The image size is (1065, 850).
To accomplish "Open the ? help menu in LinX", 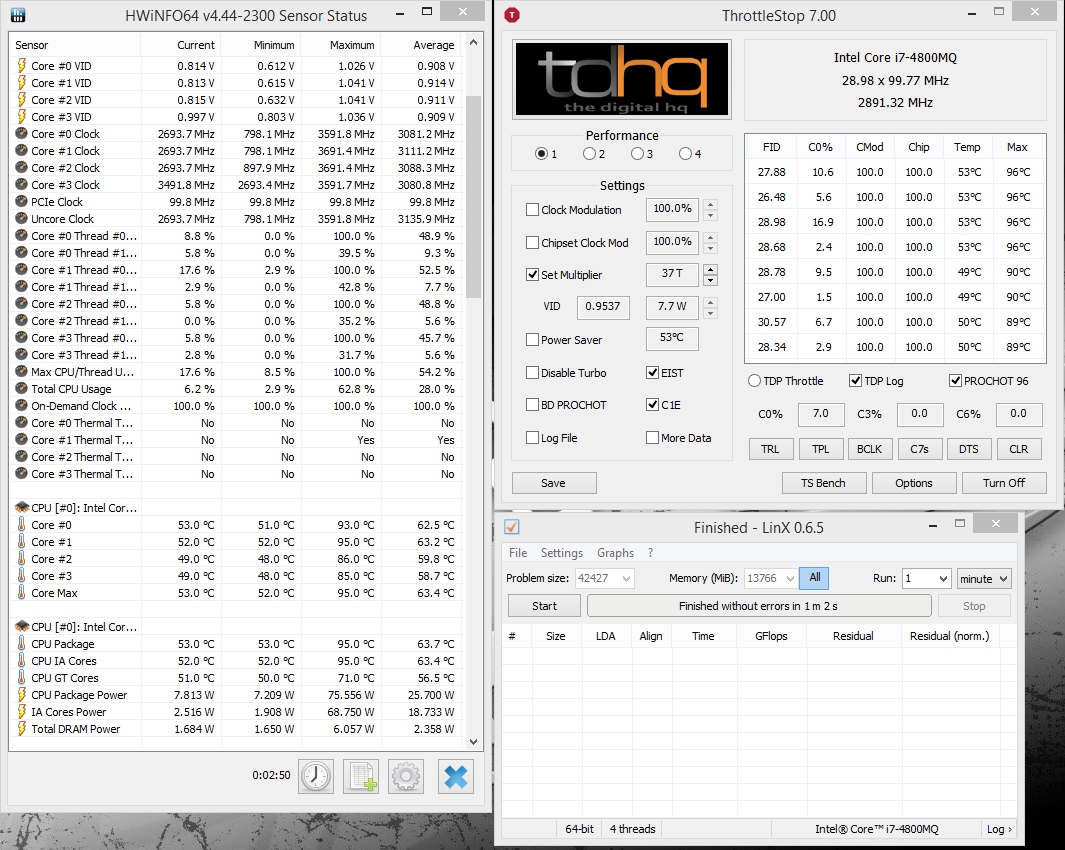I will click(651, 552).
